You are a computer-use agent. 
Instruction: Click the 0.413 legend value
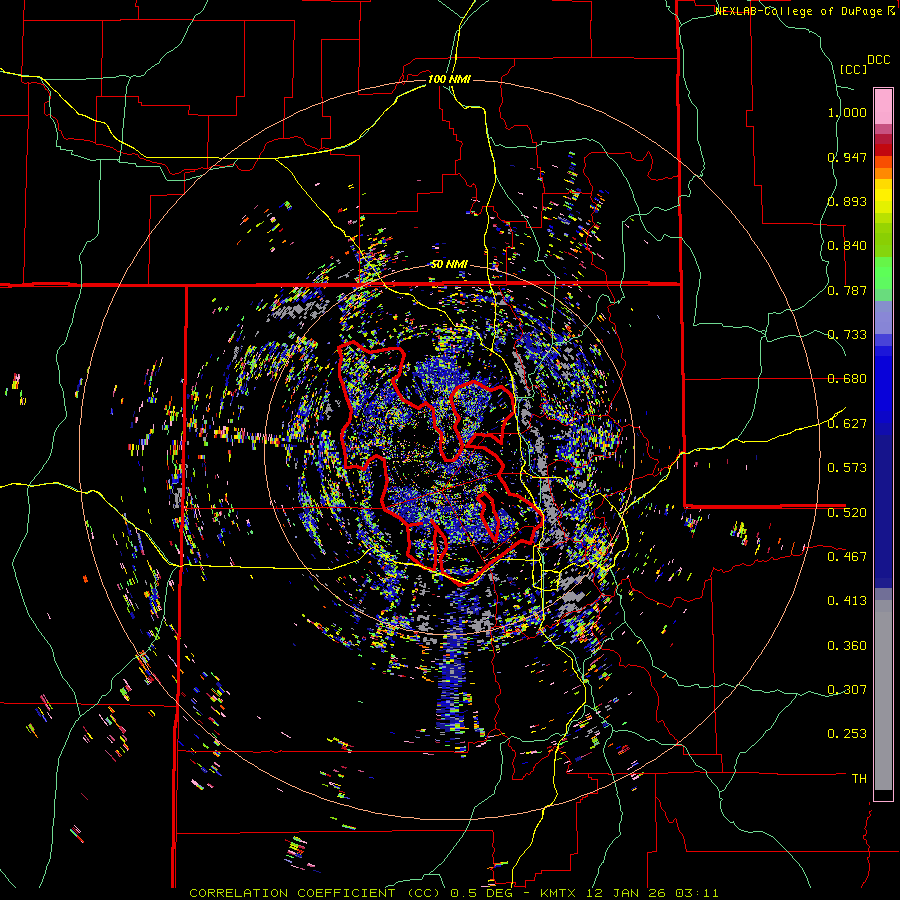[847, 601]
